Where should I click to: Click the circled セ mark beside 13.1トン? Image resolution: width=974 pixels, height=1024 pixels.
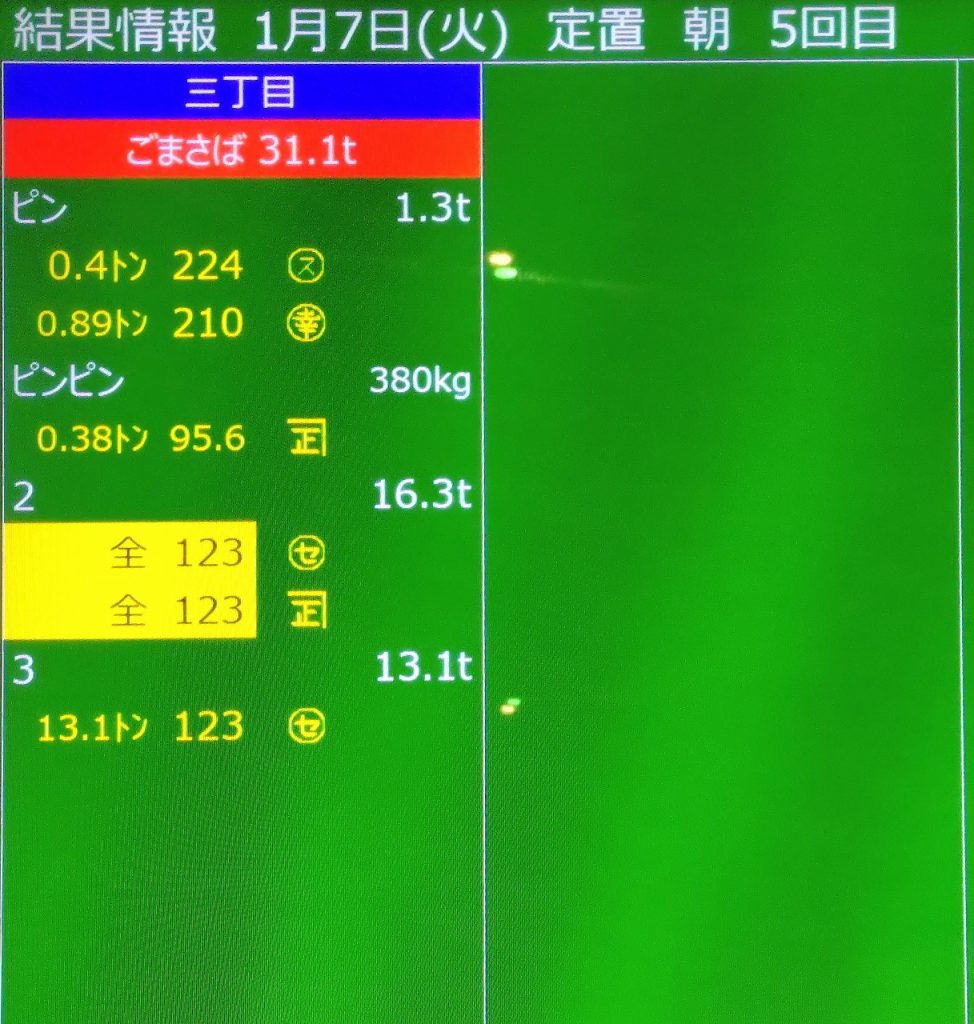(x=306, y=728)
